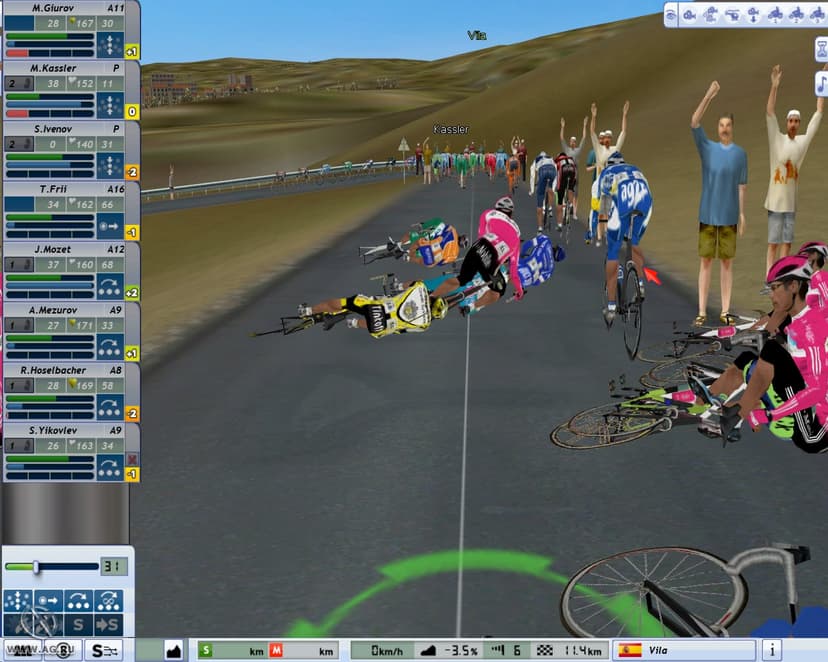Select the basic camera view icon
828x662 pixels.
point(690,15)
